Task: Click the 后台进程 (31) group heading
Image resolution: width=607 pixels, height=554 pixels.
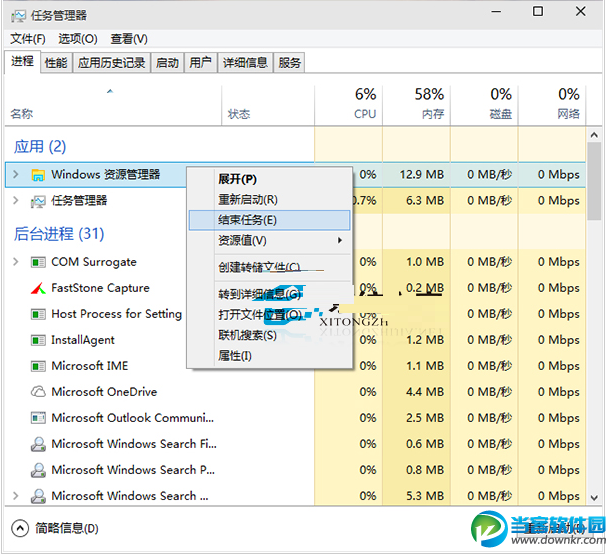Action: click(59, 234)
